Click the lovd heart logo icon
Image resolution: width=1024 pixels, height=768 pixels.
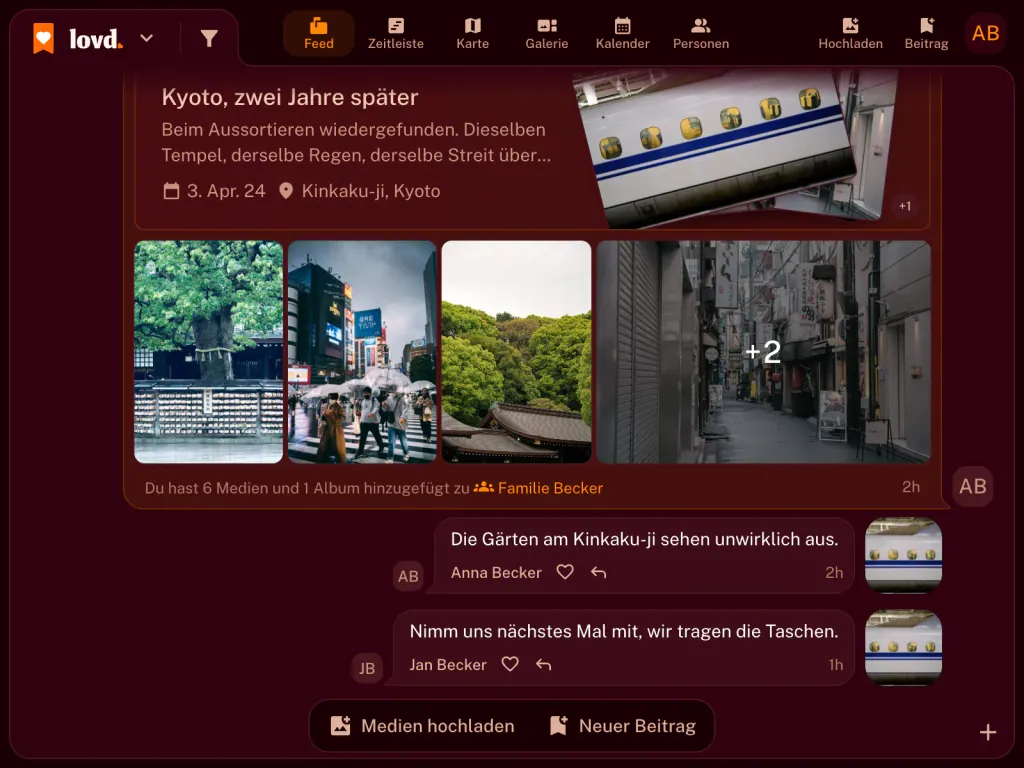[x=44, y=39]
